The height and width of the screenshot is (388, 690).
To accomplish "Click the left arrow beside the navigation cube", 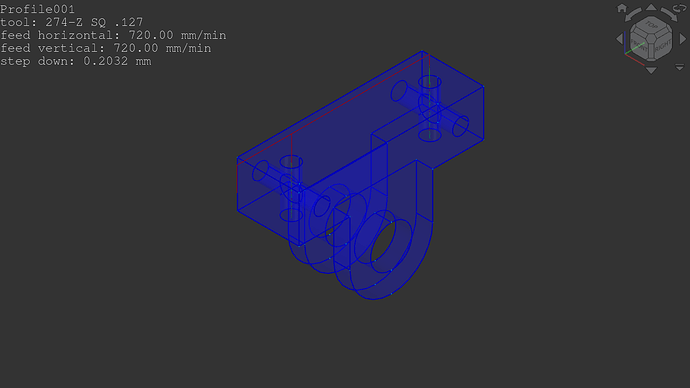I will coord(620,39).
